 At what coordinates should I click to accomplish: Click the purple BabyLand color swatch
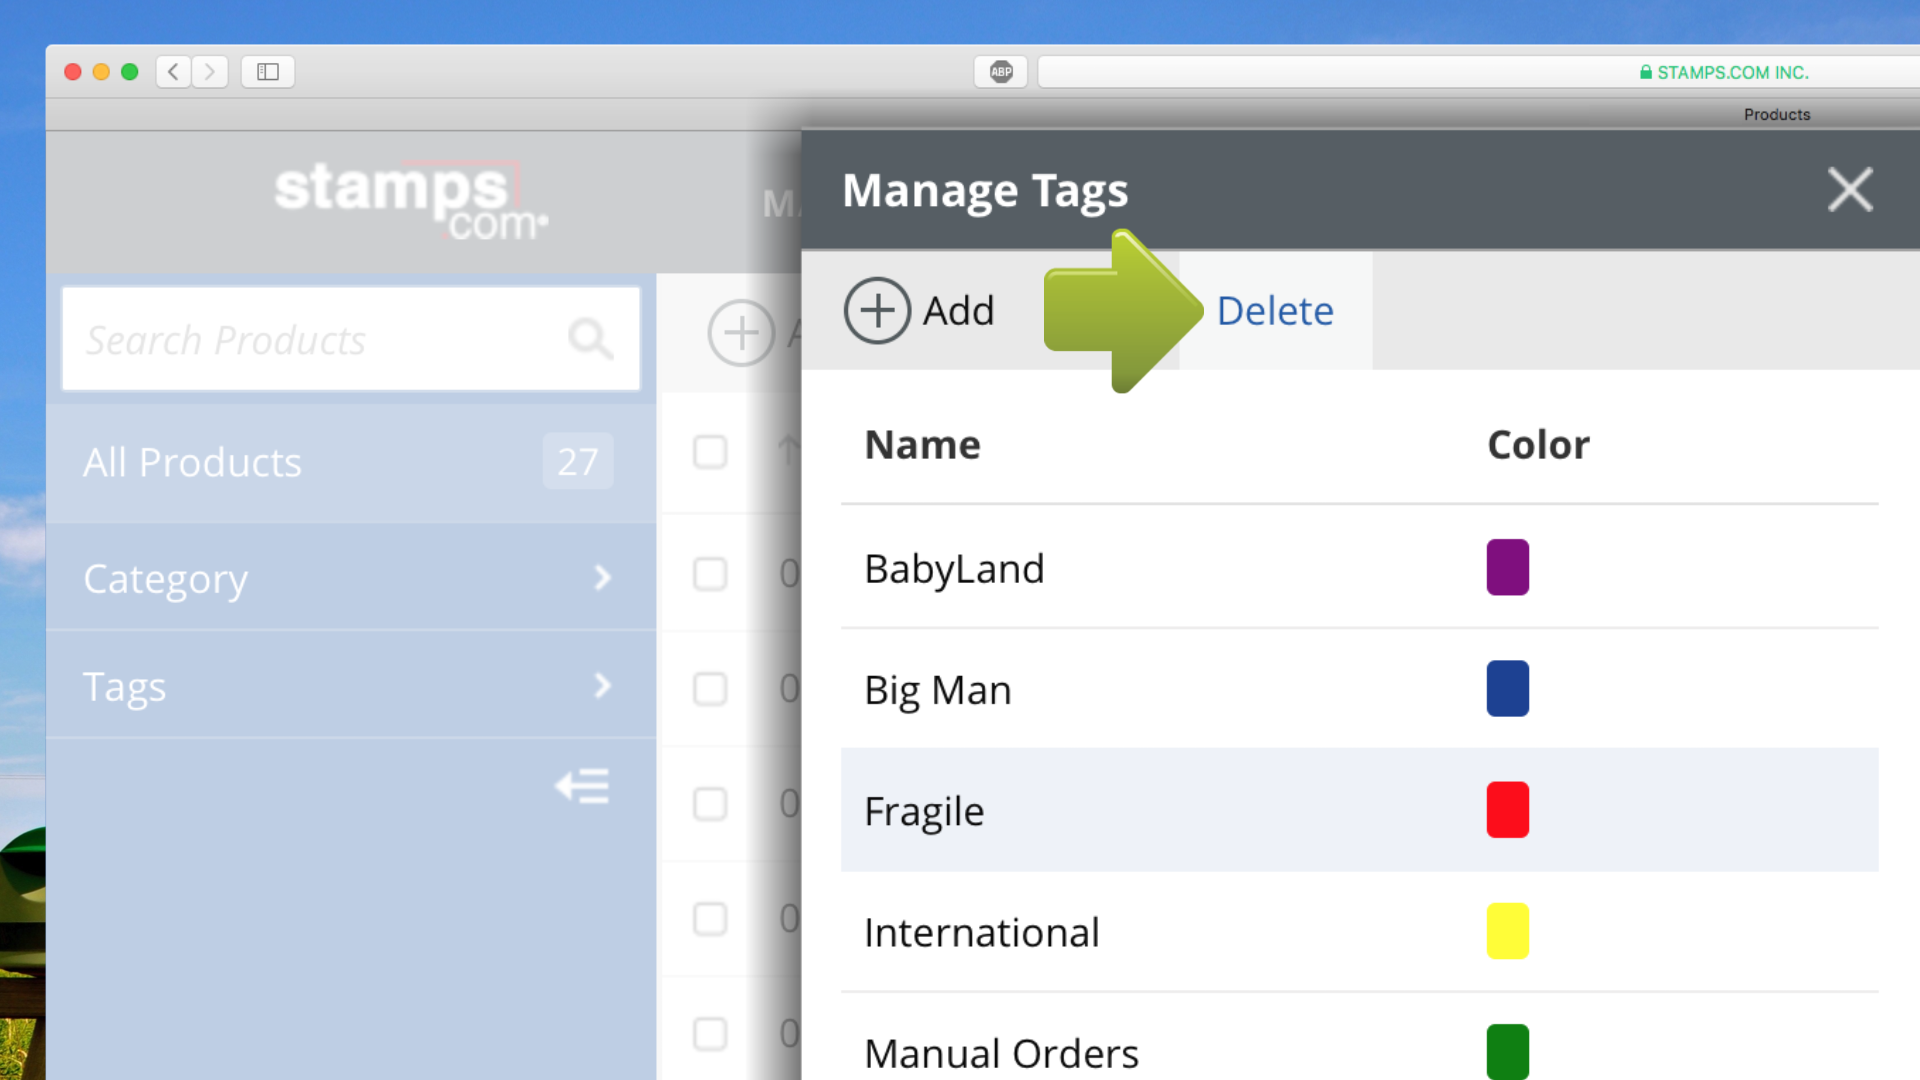(x=1507, y=567)
